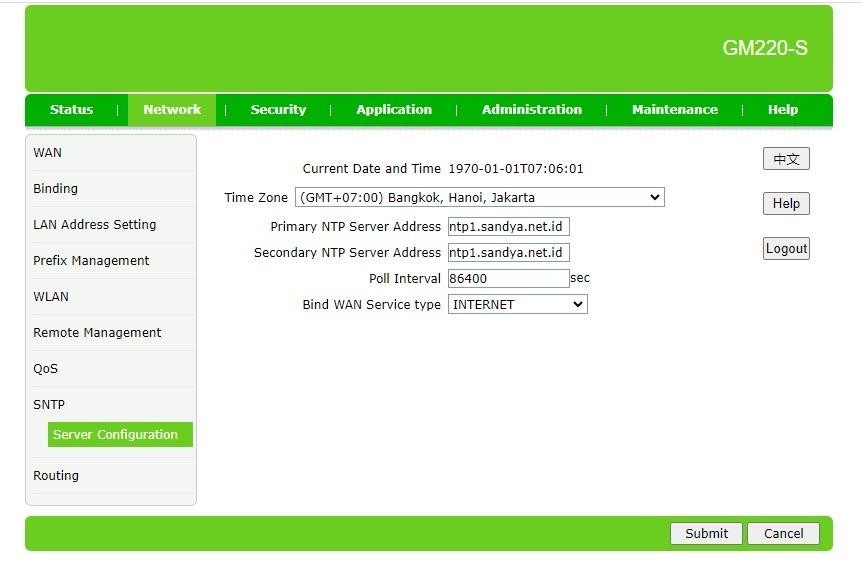Open the WLAN sidebar section
This screenshot has width=862, height=561.
(51, 297)
